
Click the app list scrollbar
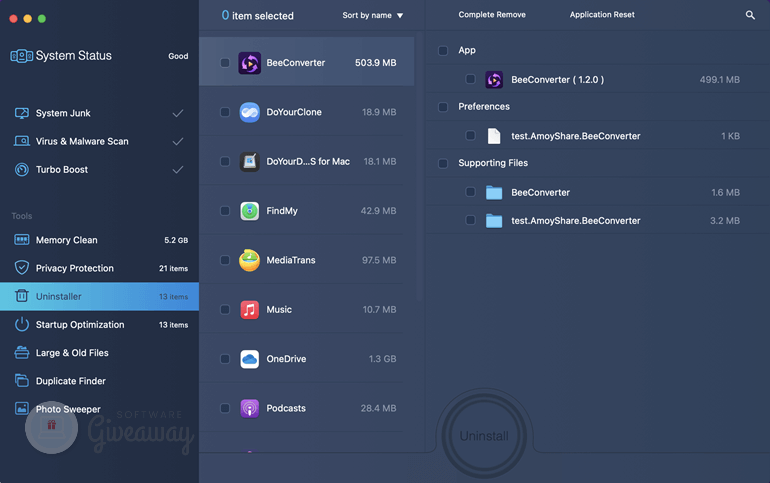419,167
